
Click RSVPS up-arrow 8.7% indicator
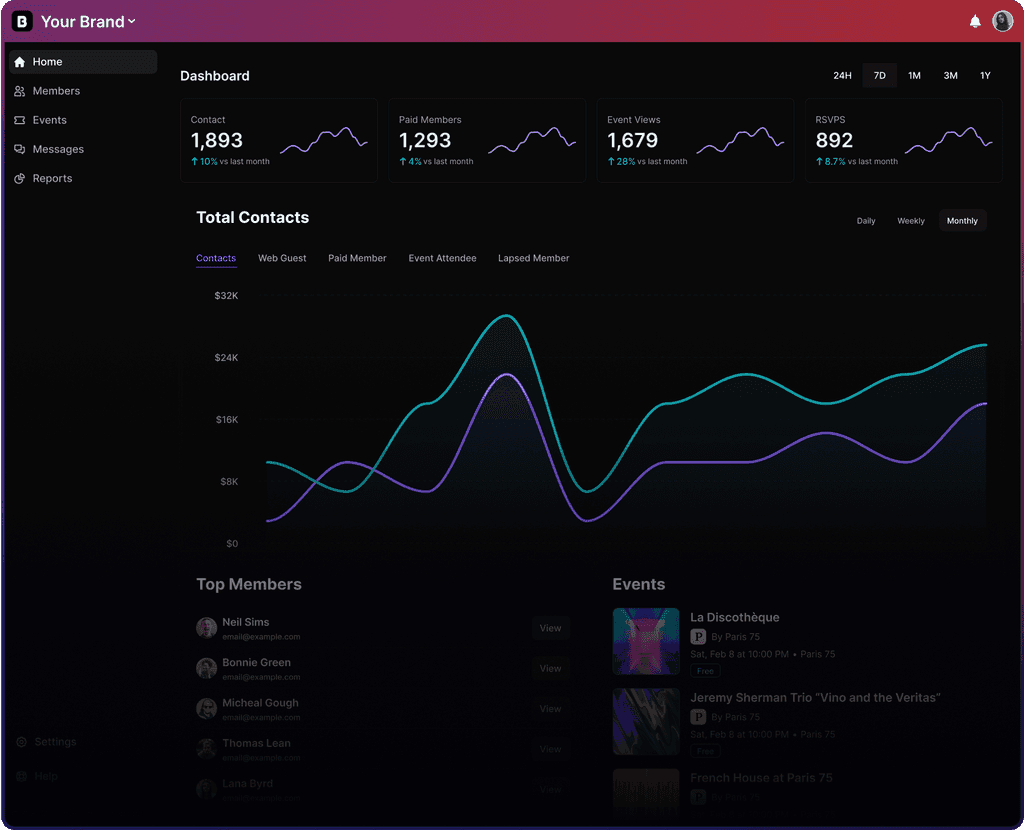[831, 161]
